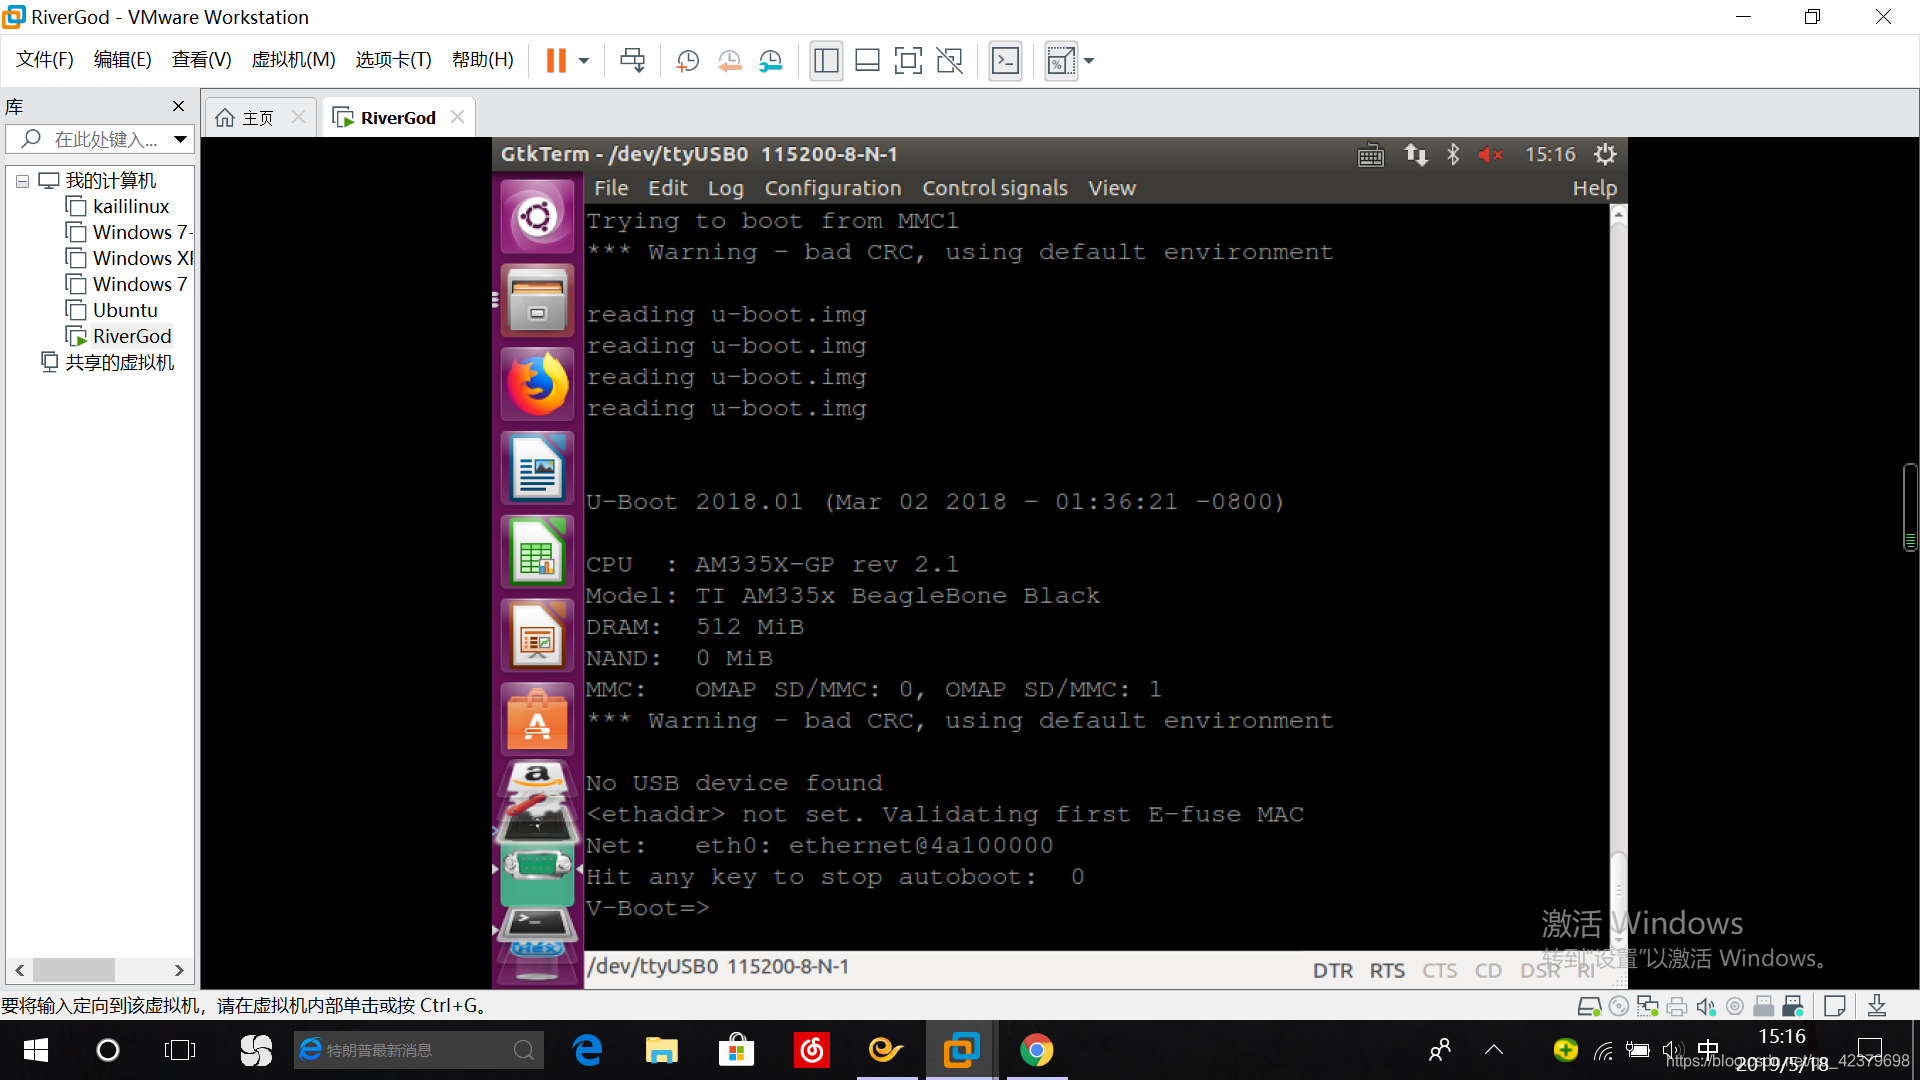Viewport: 1920px width, 1080px height.
Task: Open the Ubuntu network indicator
Action: click(x=1415, y=155)
